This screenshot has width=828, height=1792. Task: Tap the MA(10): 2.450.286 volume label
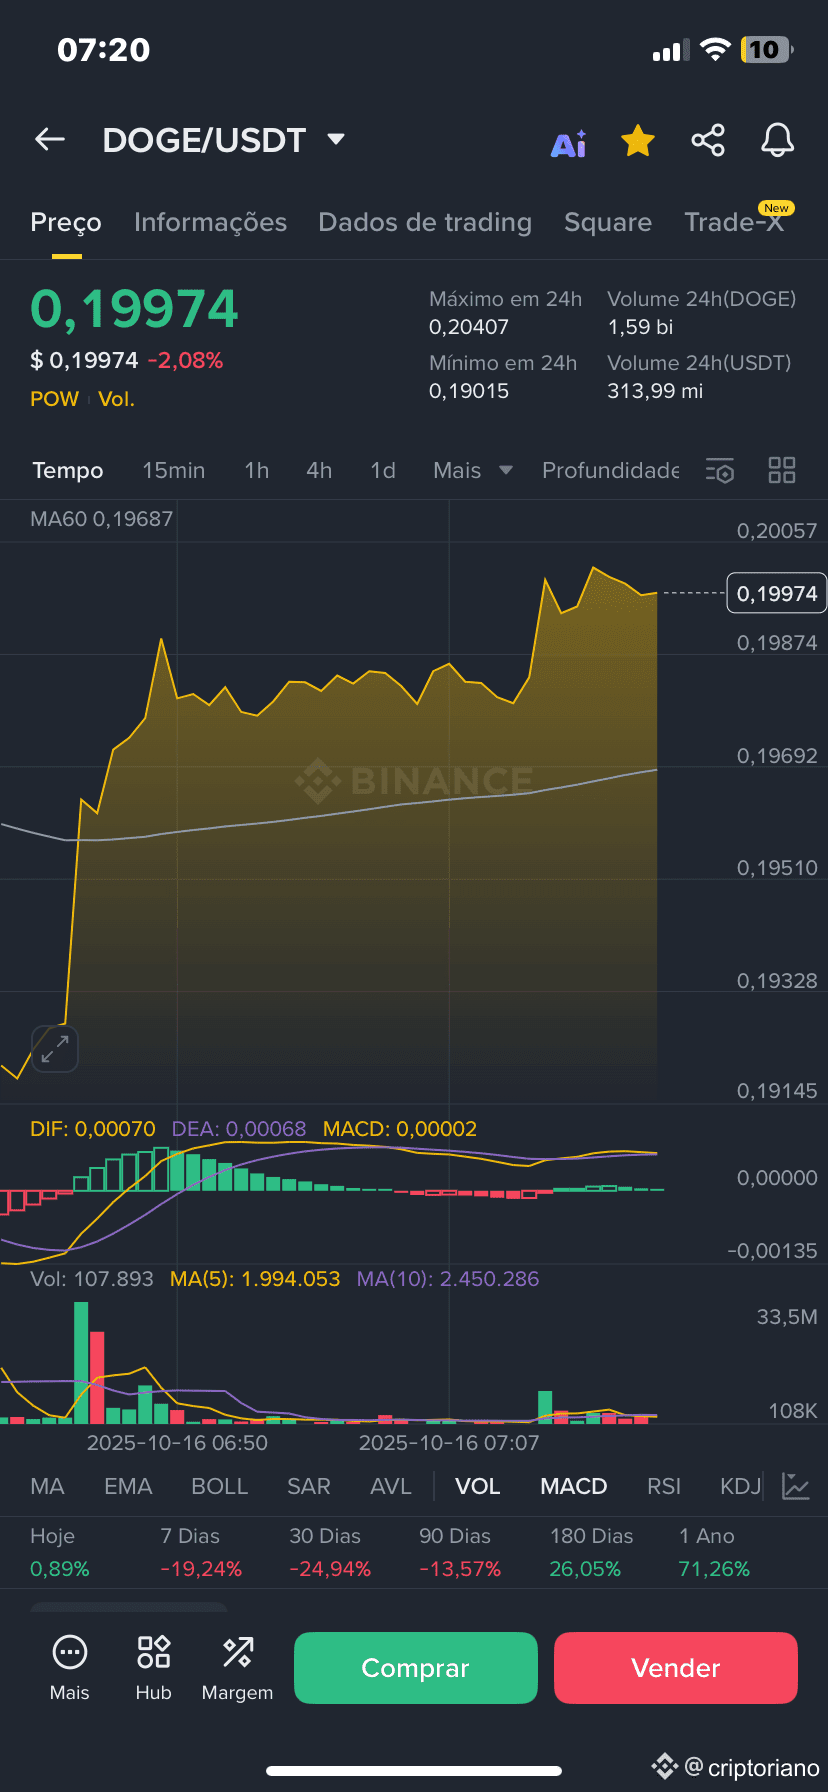[448, 1279]
